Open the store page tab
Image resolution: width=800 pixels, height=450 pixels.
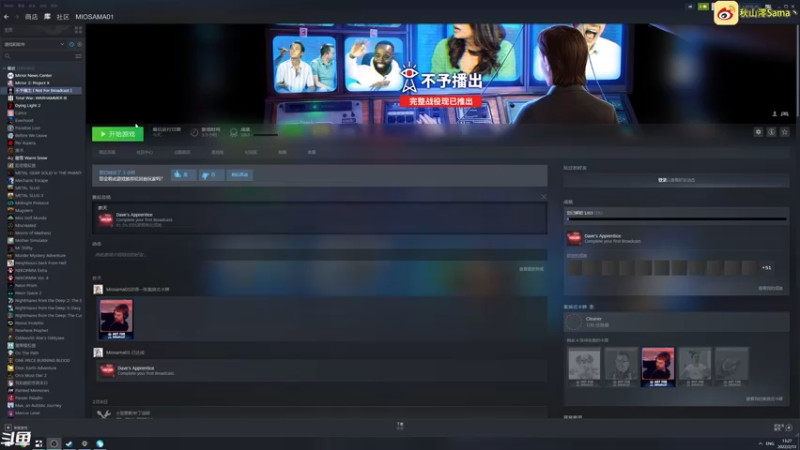point(107,152)
